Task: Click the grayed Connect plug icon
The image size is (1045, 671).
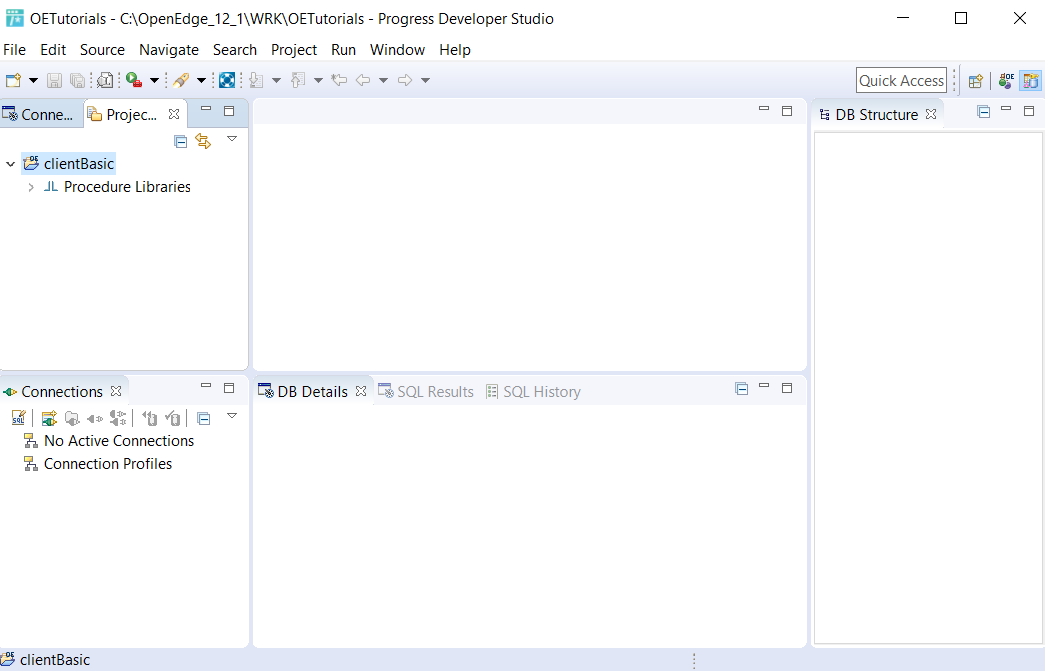Action: point(95,418)
